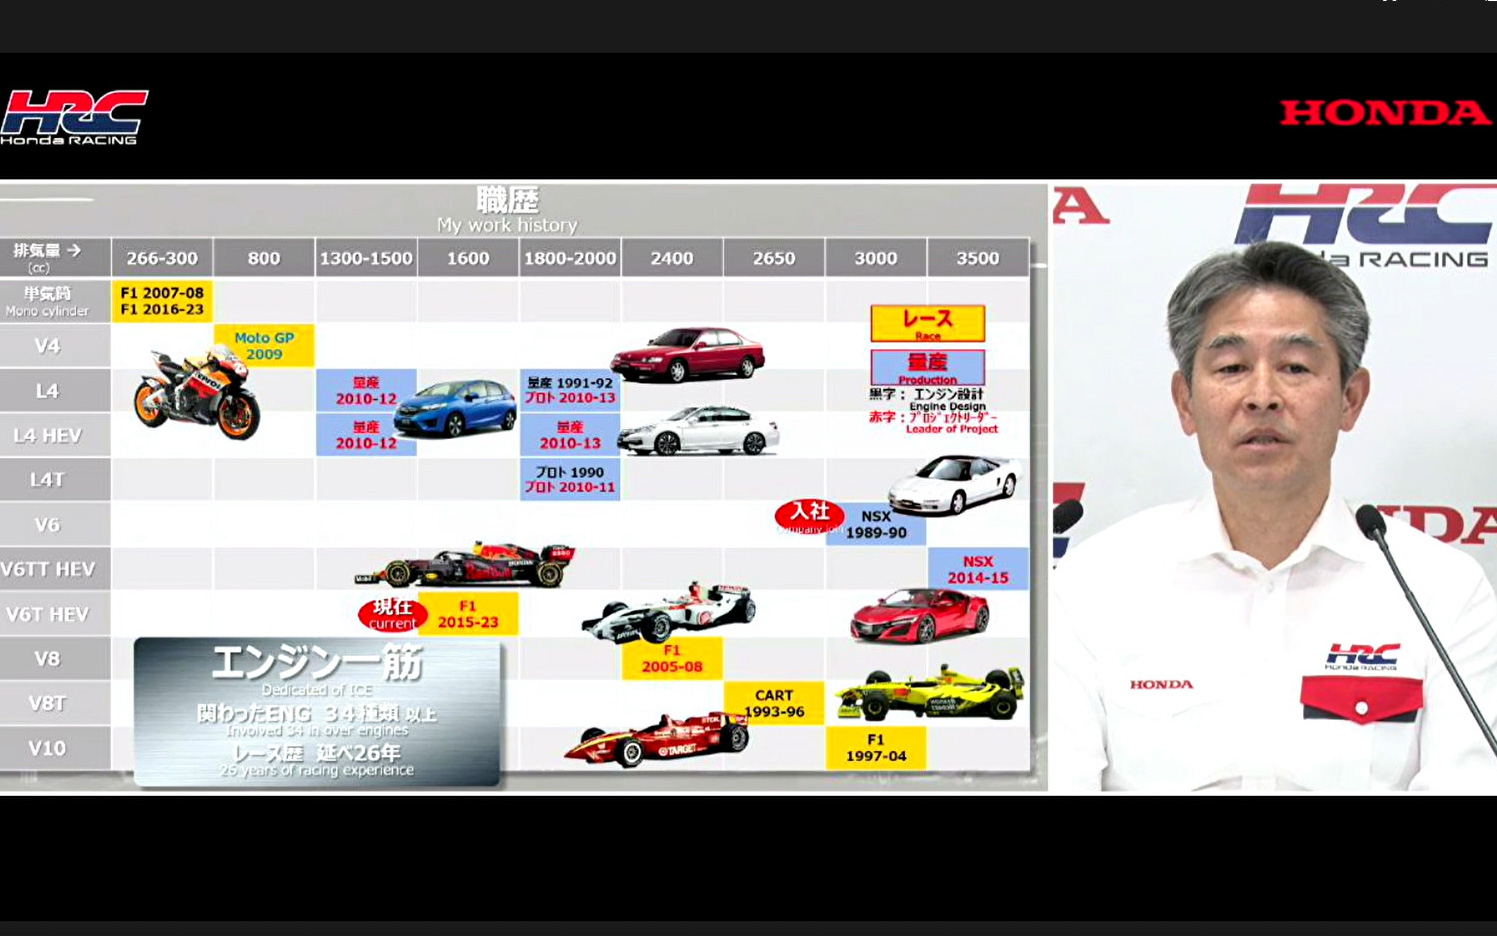Select the 2400 displacement column header
This screenshot has height=936, width=1497.
point(672,258)
